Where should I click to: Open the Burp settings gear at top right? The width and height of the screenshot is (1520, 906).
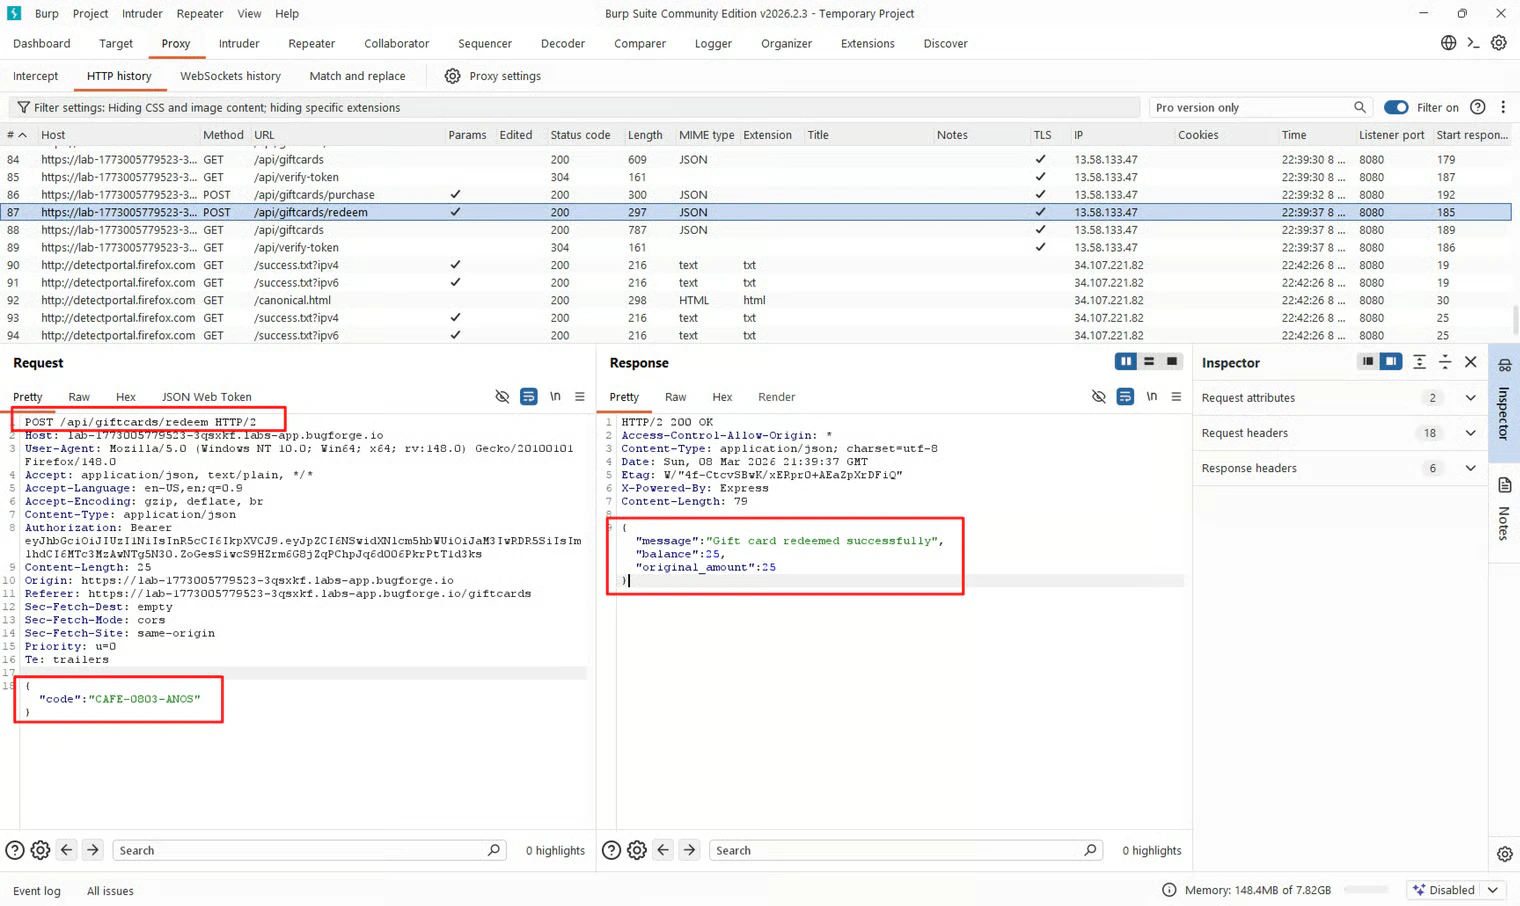coord(1499,43)
